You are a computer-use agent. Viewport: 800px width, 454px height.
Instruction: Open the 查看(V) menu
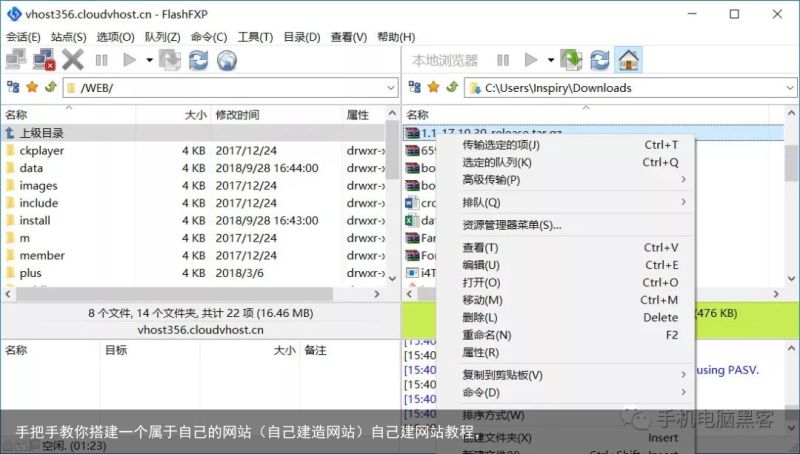coord(349,37)
